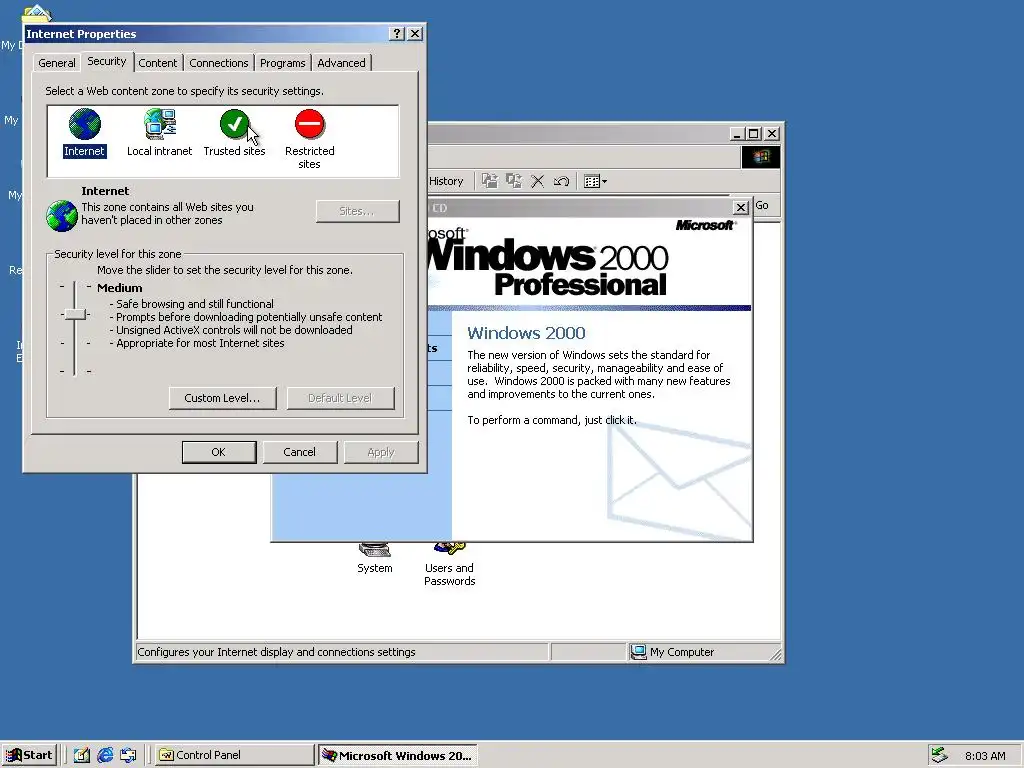
Task: Click the Sites button
Action: tap(357, 211)
